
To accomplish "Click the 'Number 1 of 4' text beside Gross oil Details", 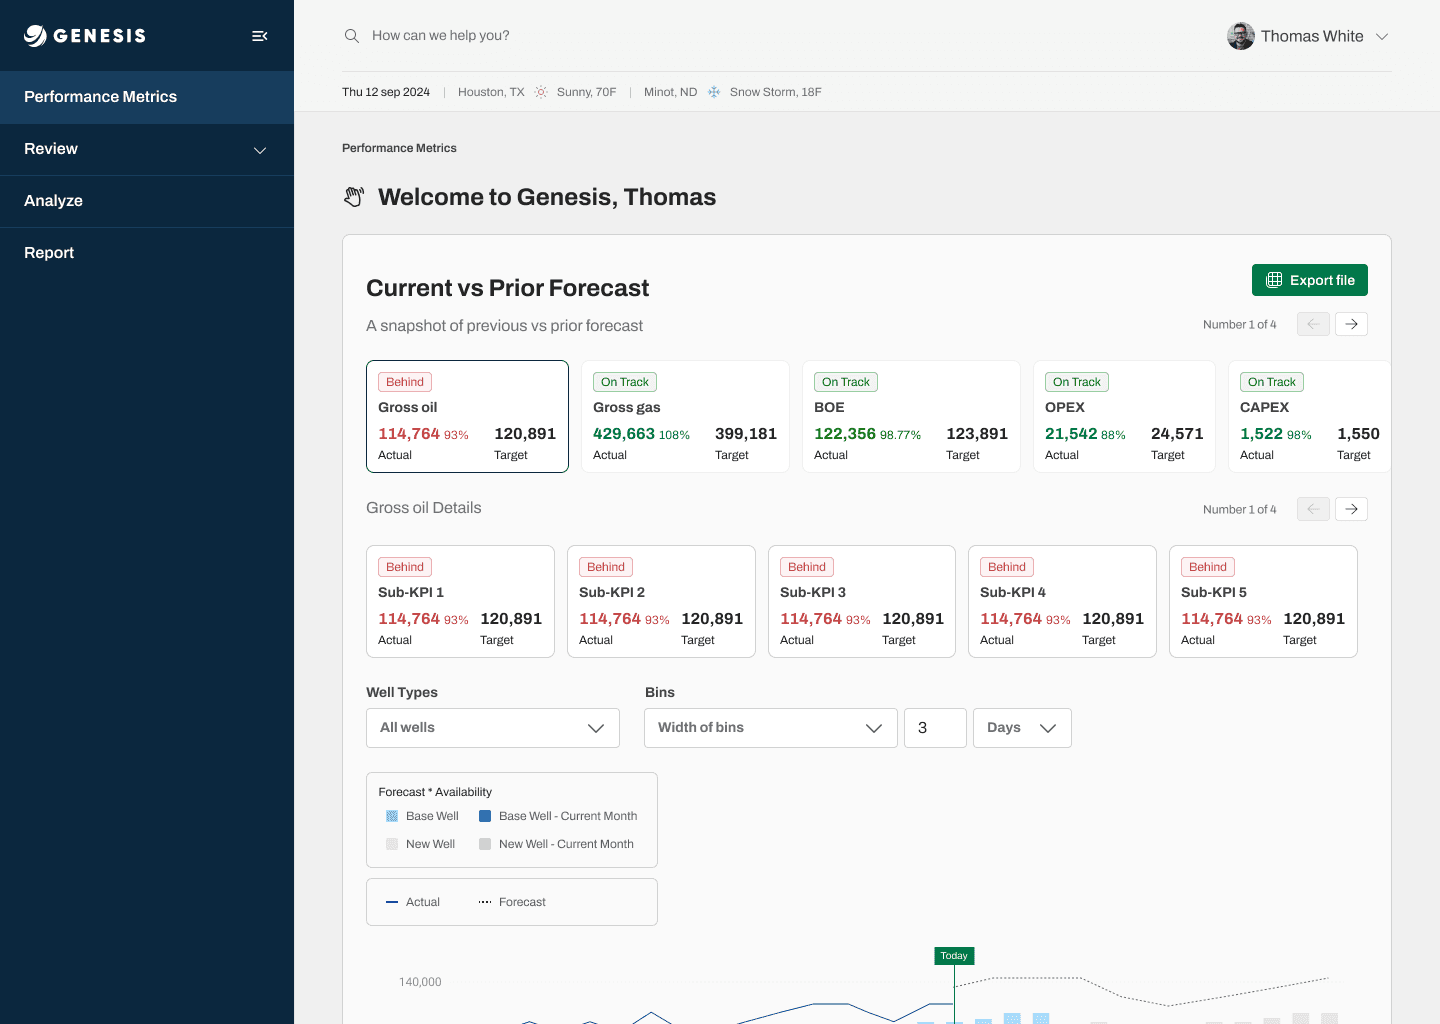I will click(x=1240, y=510).
